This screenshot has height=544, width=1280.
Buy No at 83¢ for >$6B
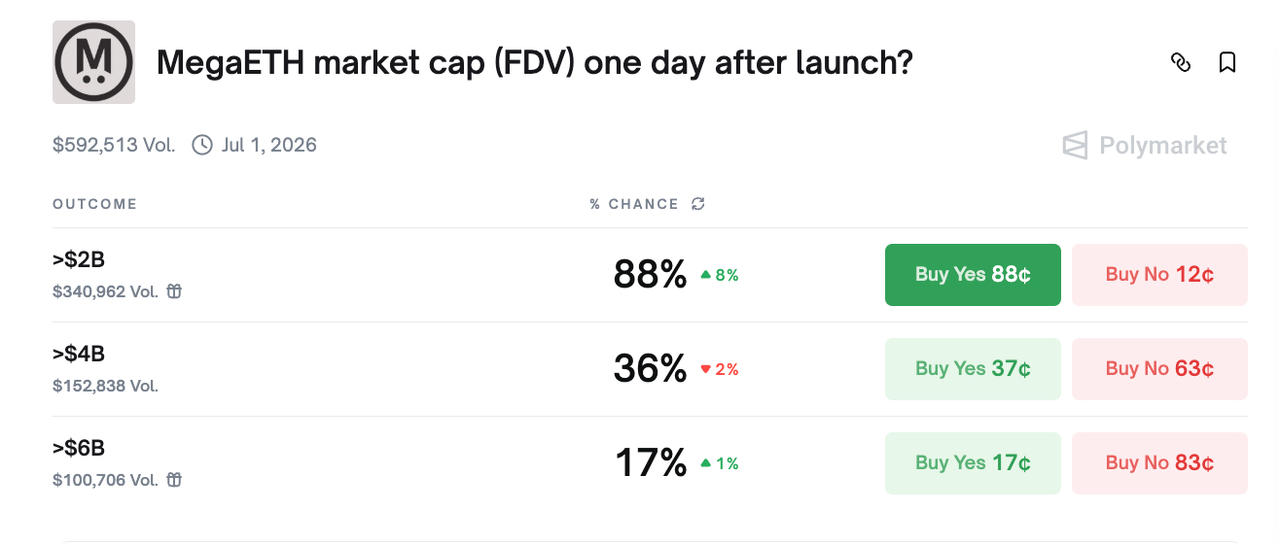(x=1159, y=463)
